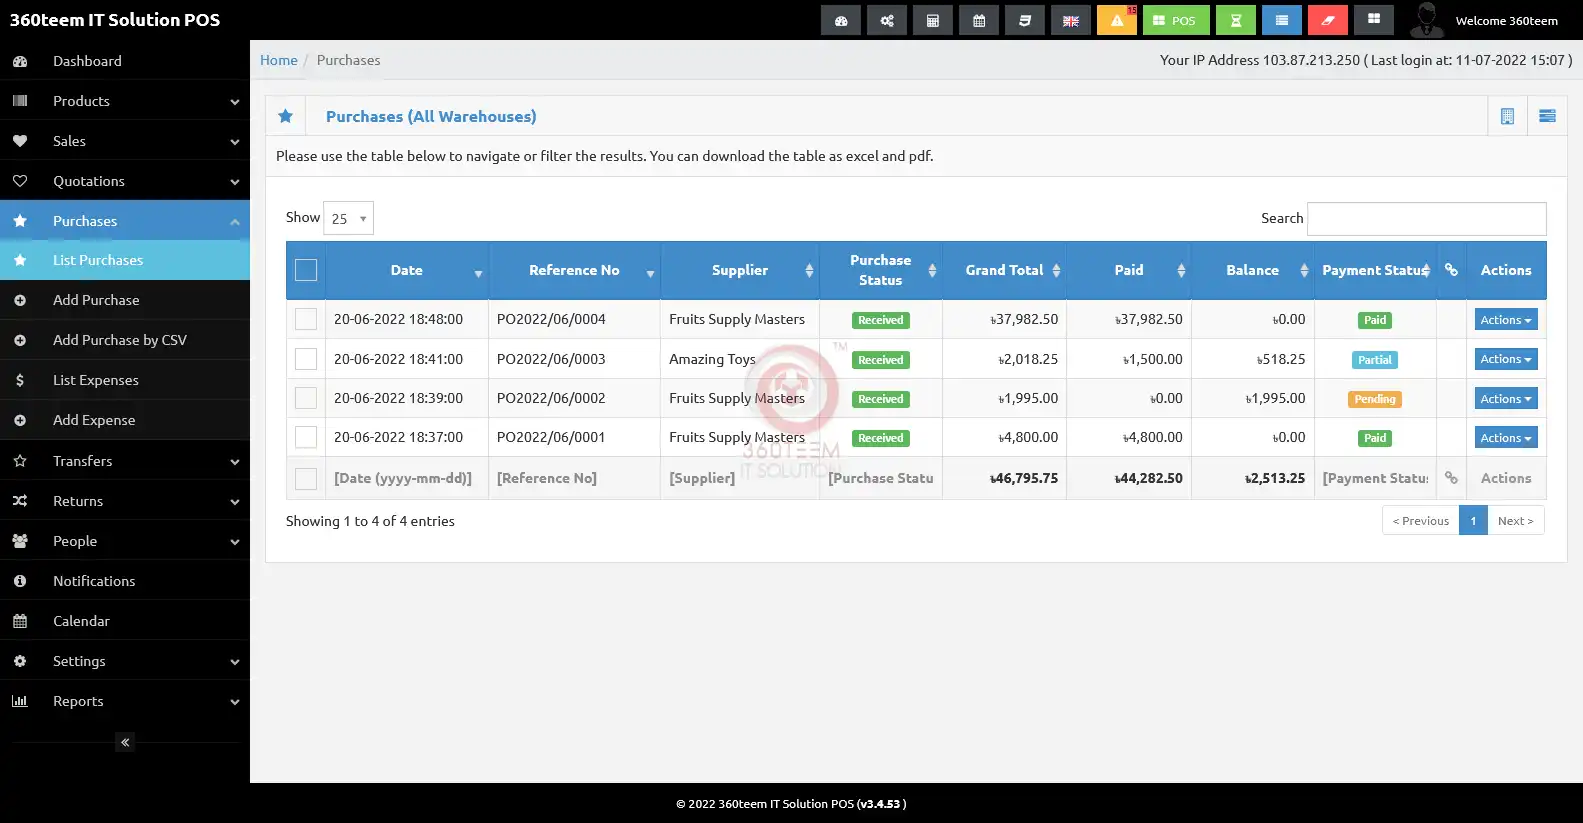Image resolution: width=1583 pixels, height=823 pixels.
Task: Open the calendar icon in top bar
Action: tap(979, 20)
